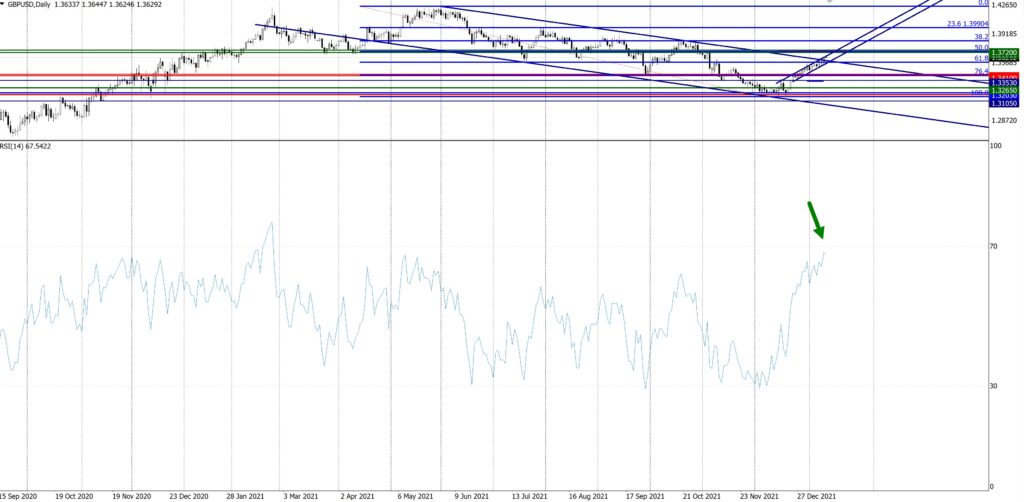Click the Fibonacci 0.0 level label

tap(983, 3)
